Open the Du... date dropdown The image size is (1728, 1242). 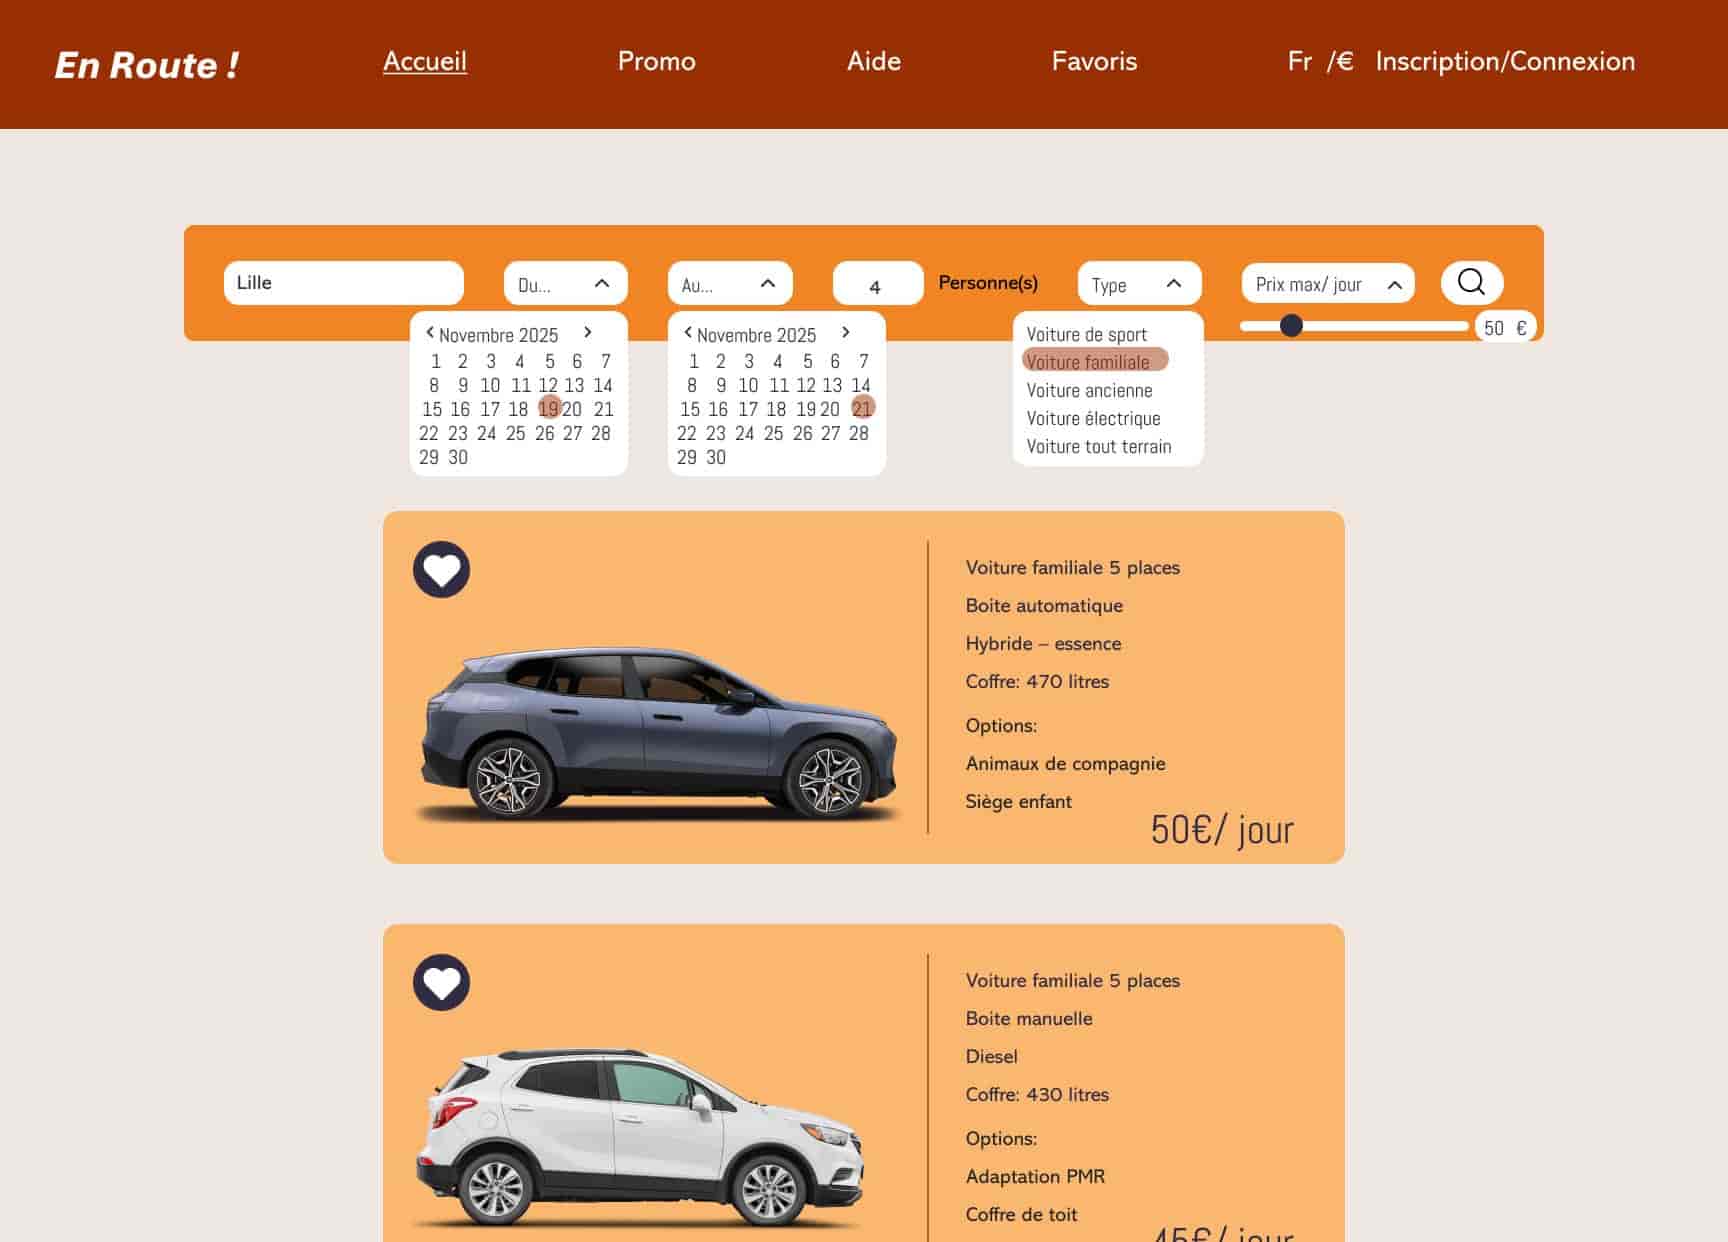coord(565,282)
